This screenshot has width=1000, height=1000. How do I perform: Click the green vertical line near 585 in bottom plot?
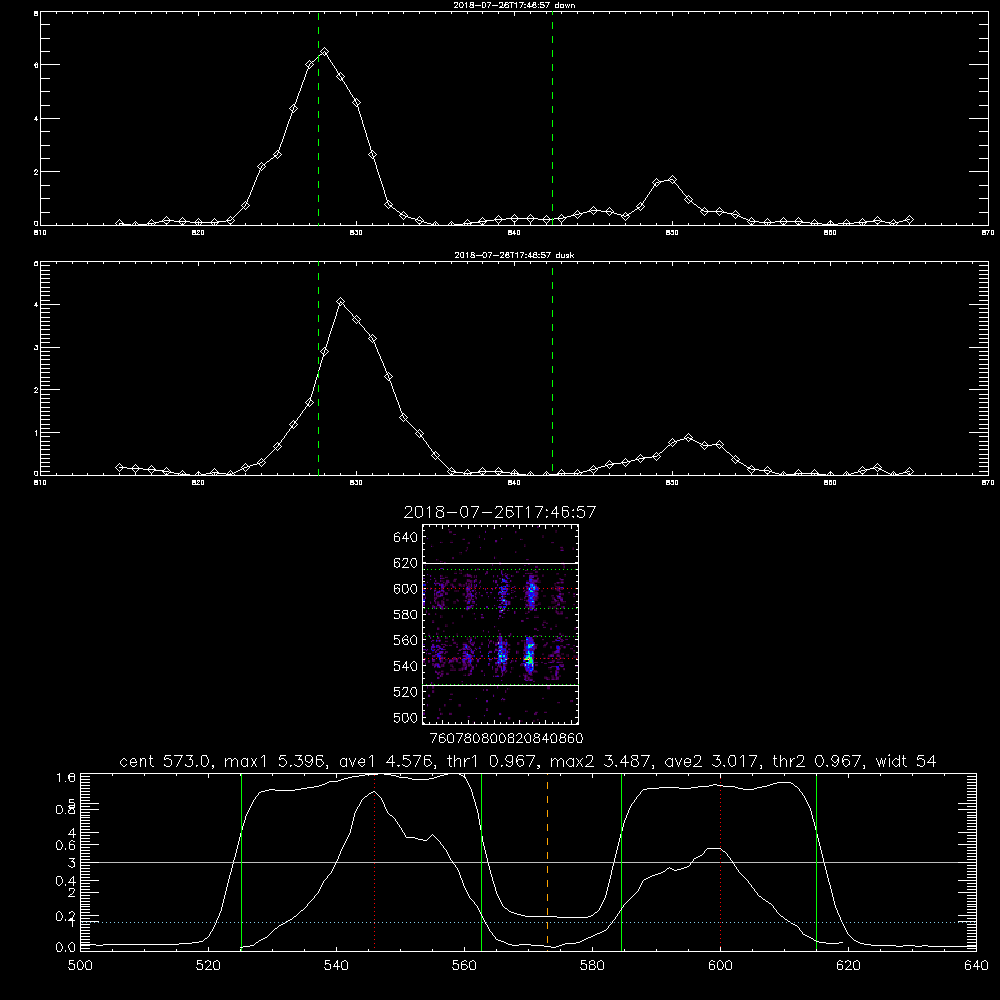pyautogui.click(x=621, y=861)
